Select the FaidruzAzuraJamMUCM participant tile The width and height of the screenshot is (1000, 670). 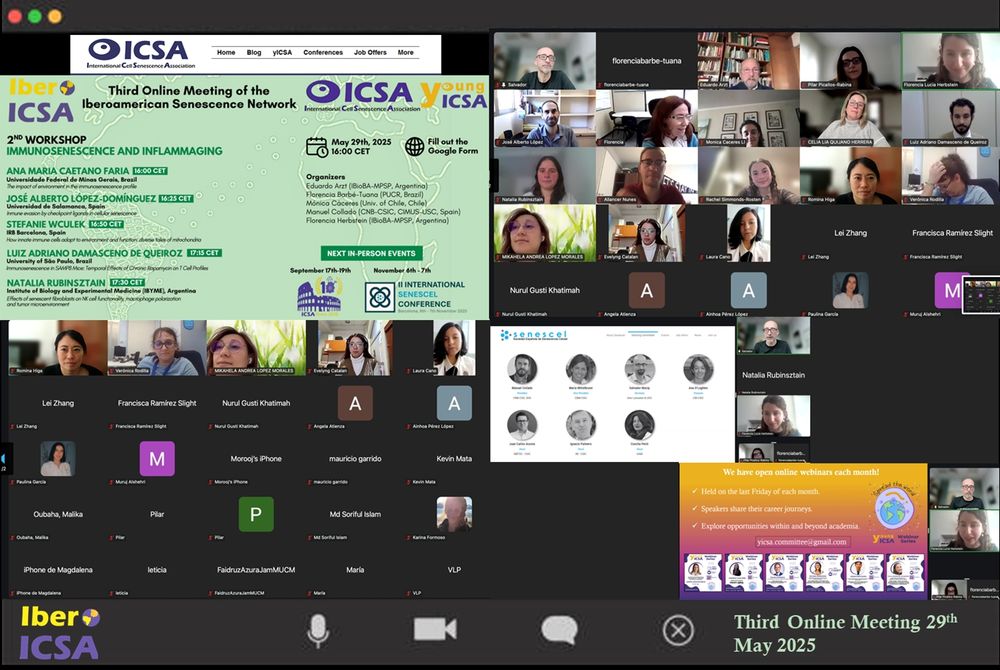point(256,572)
